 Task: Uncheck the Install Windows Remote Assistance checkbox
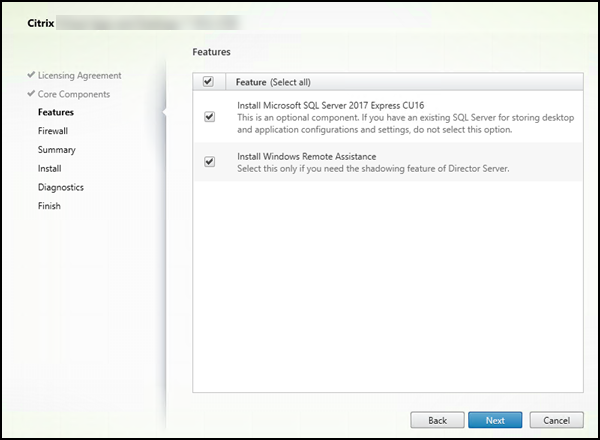[209, 161]
